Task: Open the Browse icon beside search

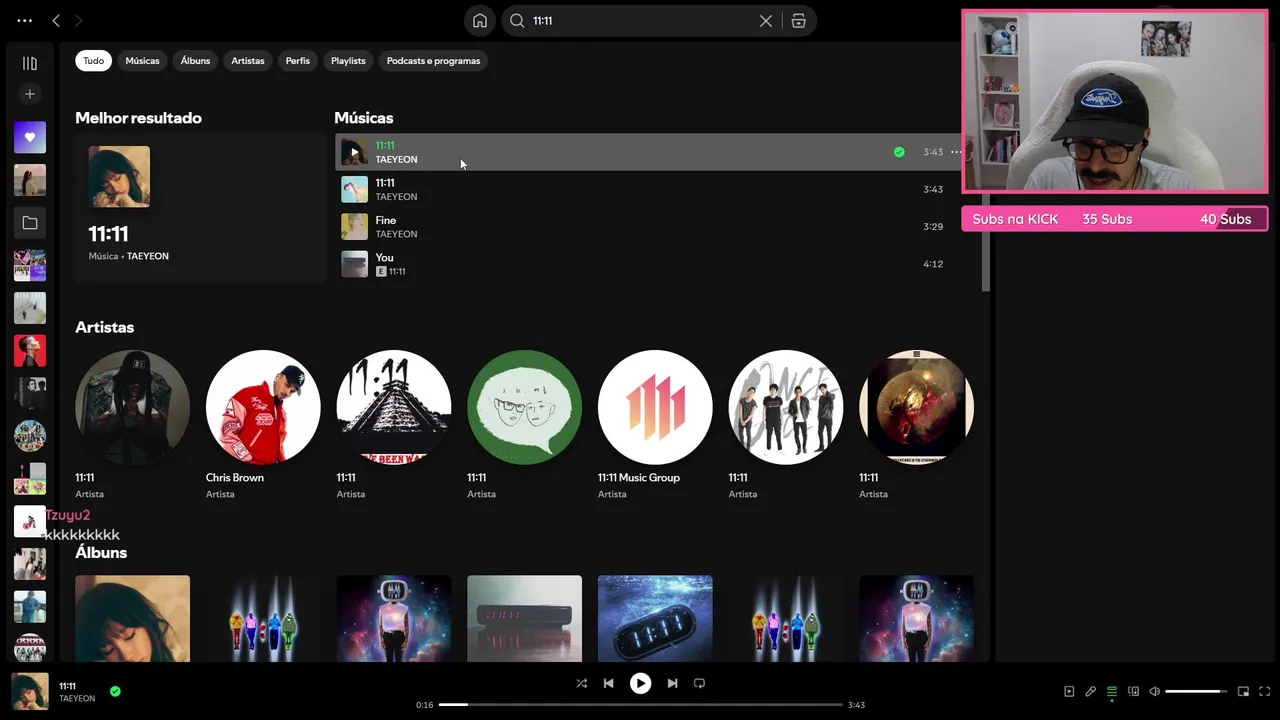Action: coord(798,20)
